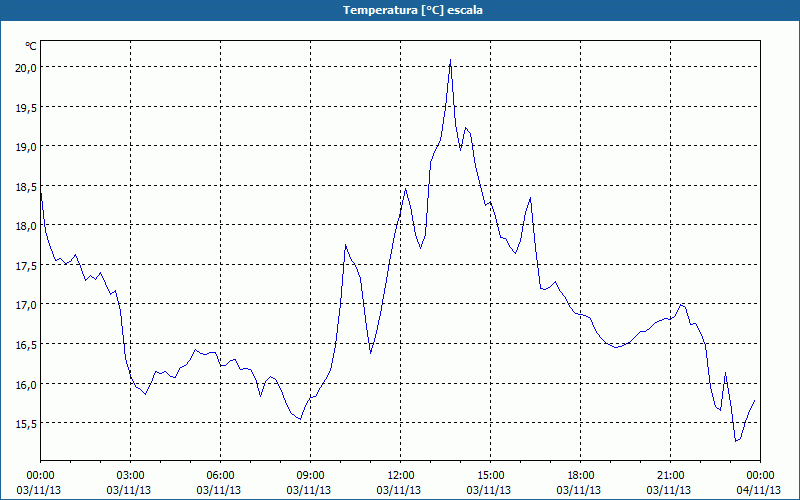
Task: Select the 17,5 y-axis value
Action: tap(24, 265)
